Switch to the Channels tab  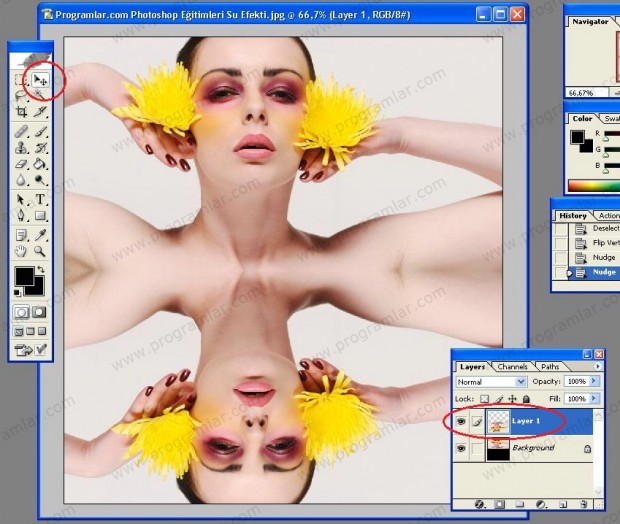(x=512, y=367)
